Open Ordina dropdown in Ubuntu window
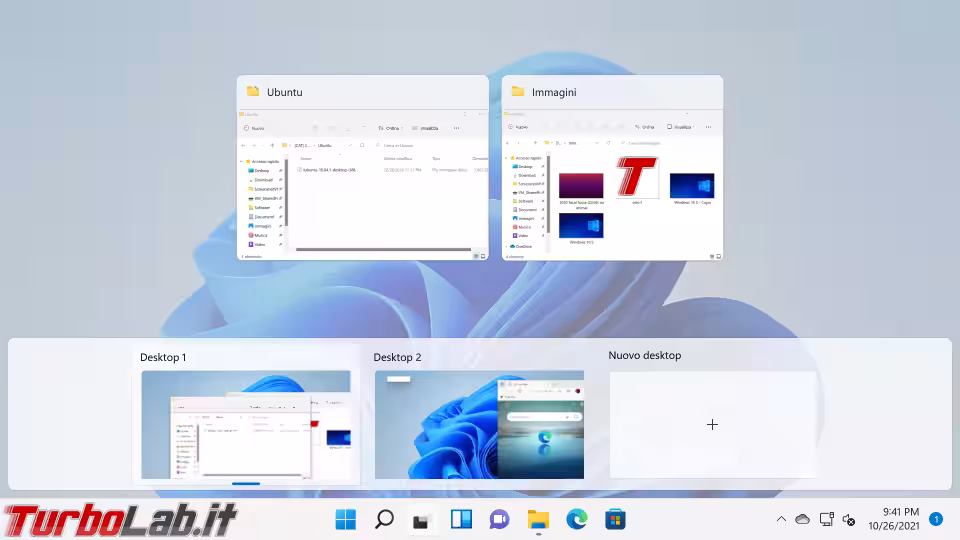Viewport: 960px width, 540px height. (x=390, y=128)
